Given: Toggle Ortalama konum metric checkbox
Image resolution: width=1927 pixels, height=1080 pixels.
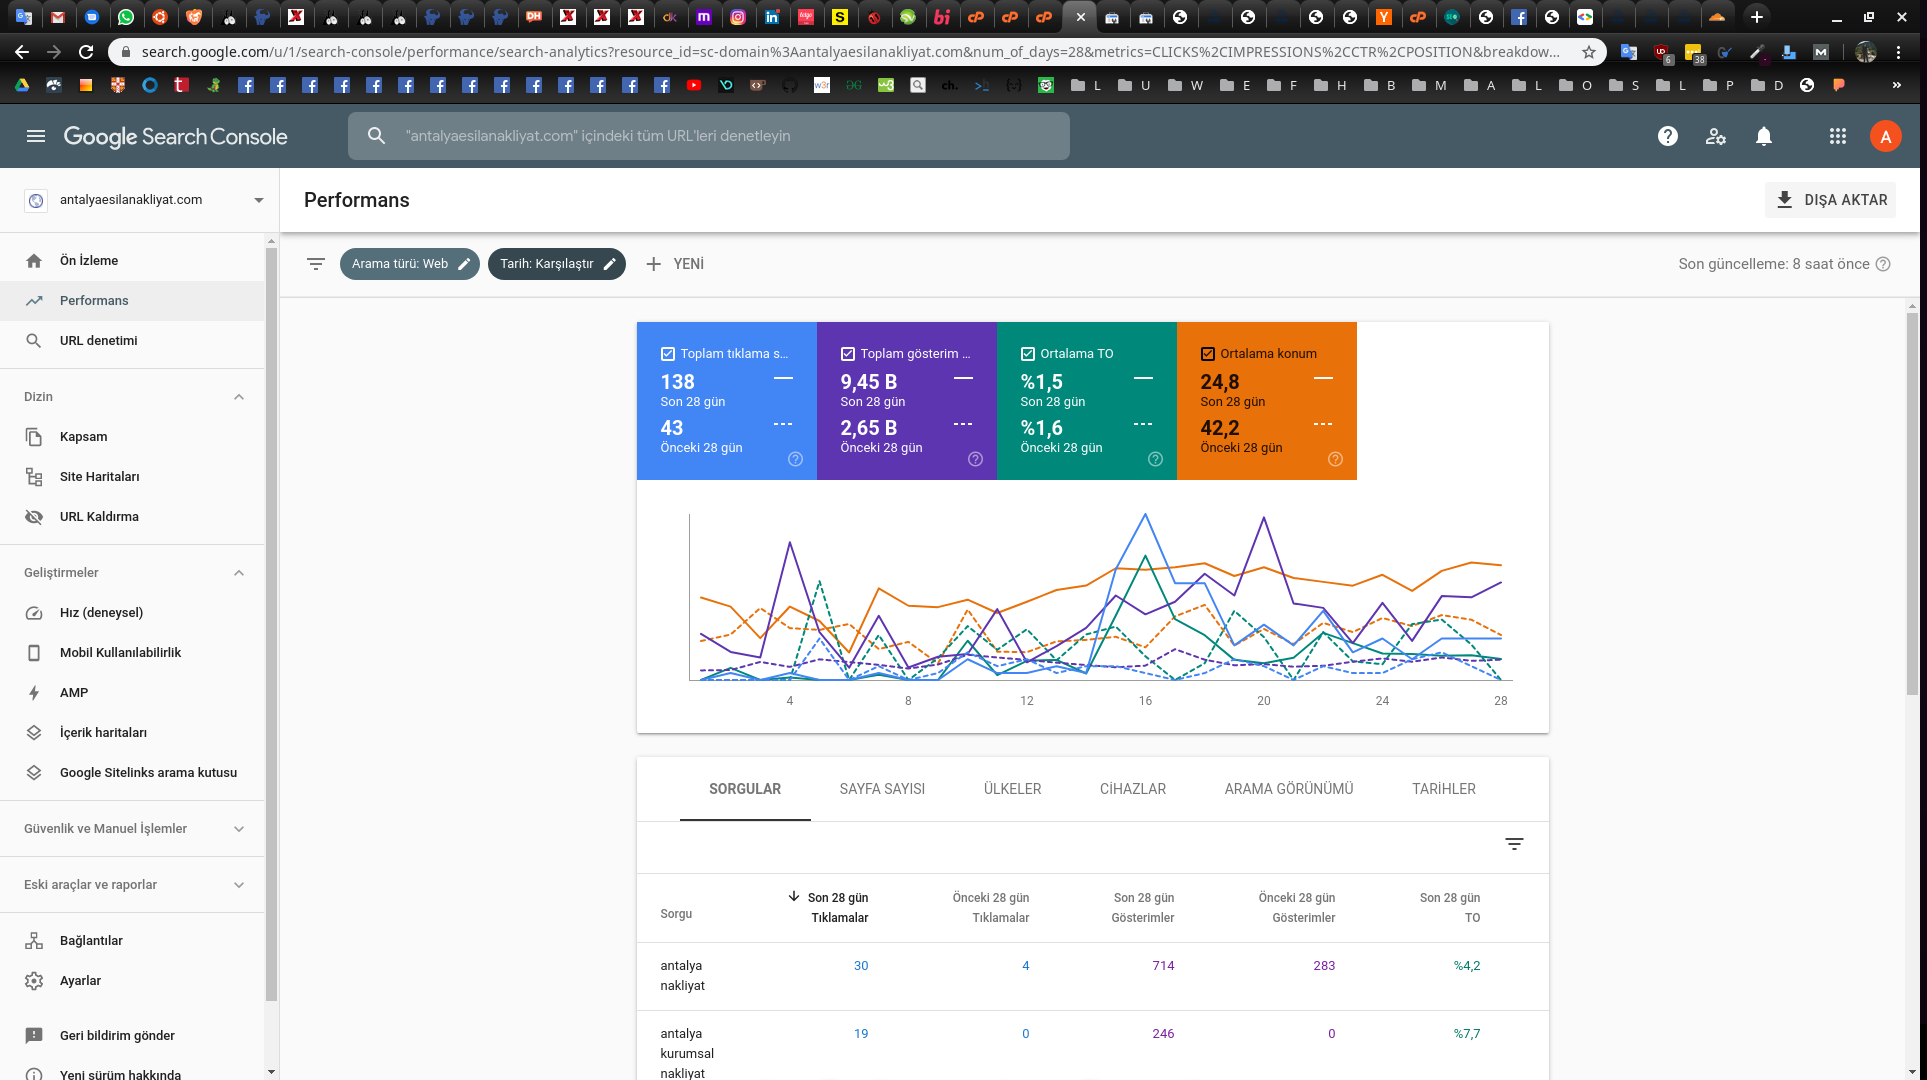Looking at the screenshot, I should 1208,354.
